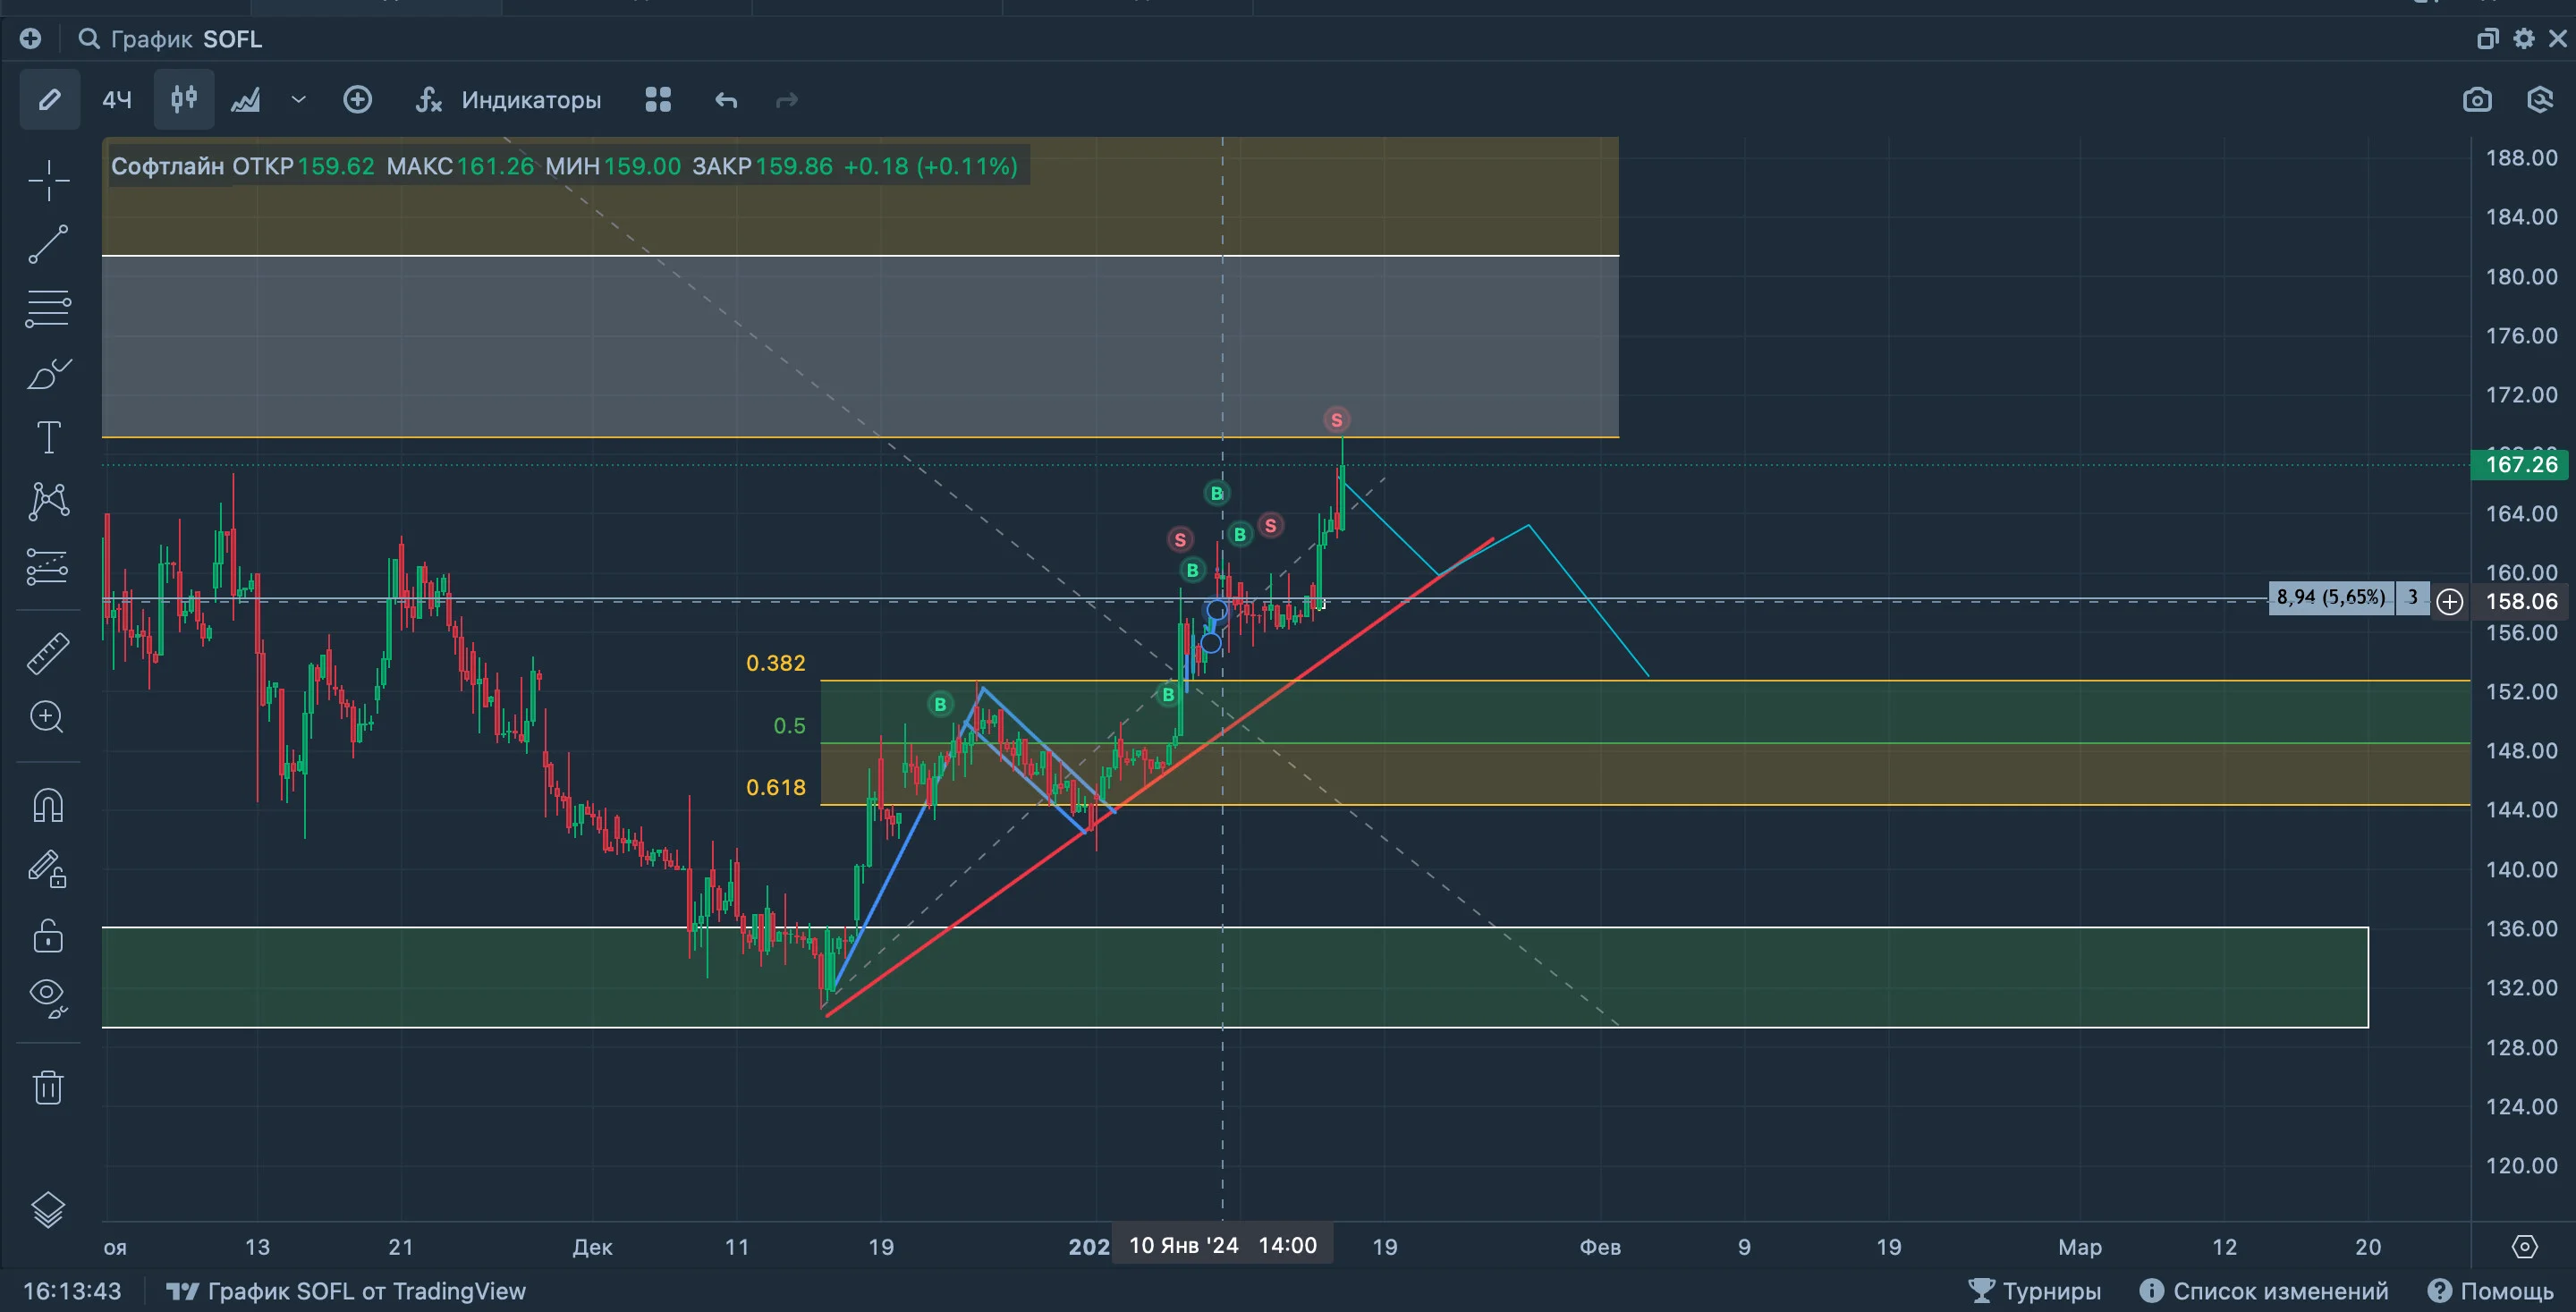Add an order at 158.06 price plus

(2450, 601)
